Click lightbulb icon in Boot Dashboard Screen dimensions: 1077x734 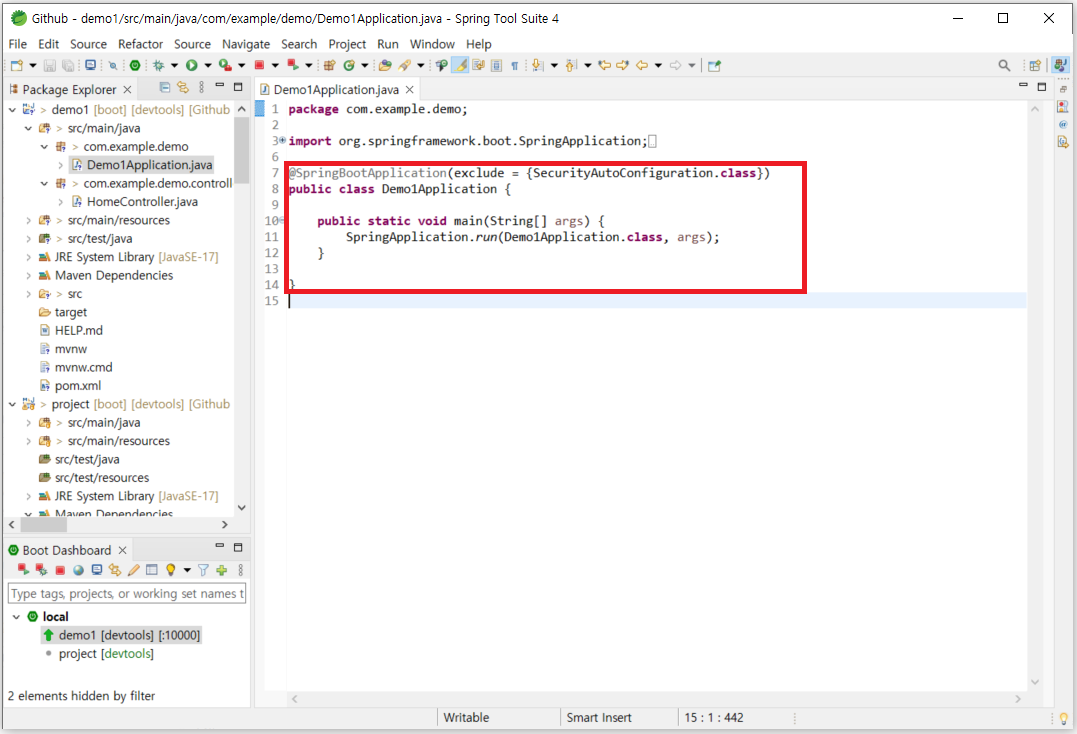170,570
